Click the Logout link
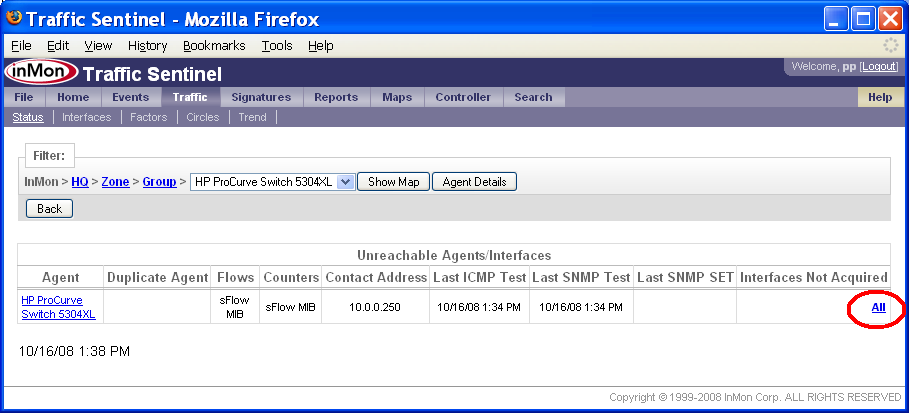Viewport: 909px width, 413px height. (879, 66)
